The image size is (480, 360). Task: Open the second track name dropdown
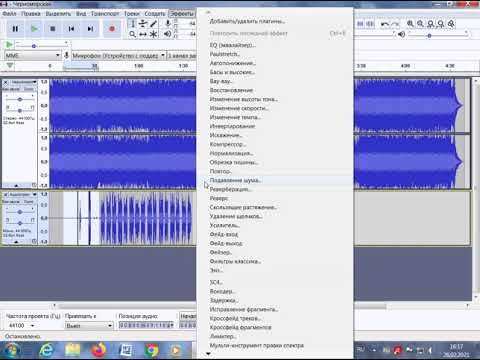[x=23, y=194]
